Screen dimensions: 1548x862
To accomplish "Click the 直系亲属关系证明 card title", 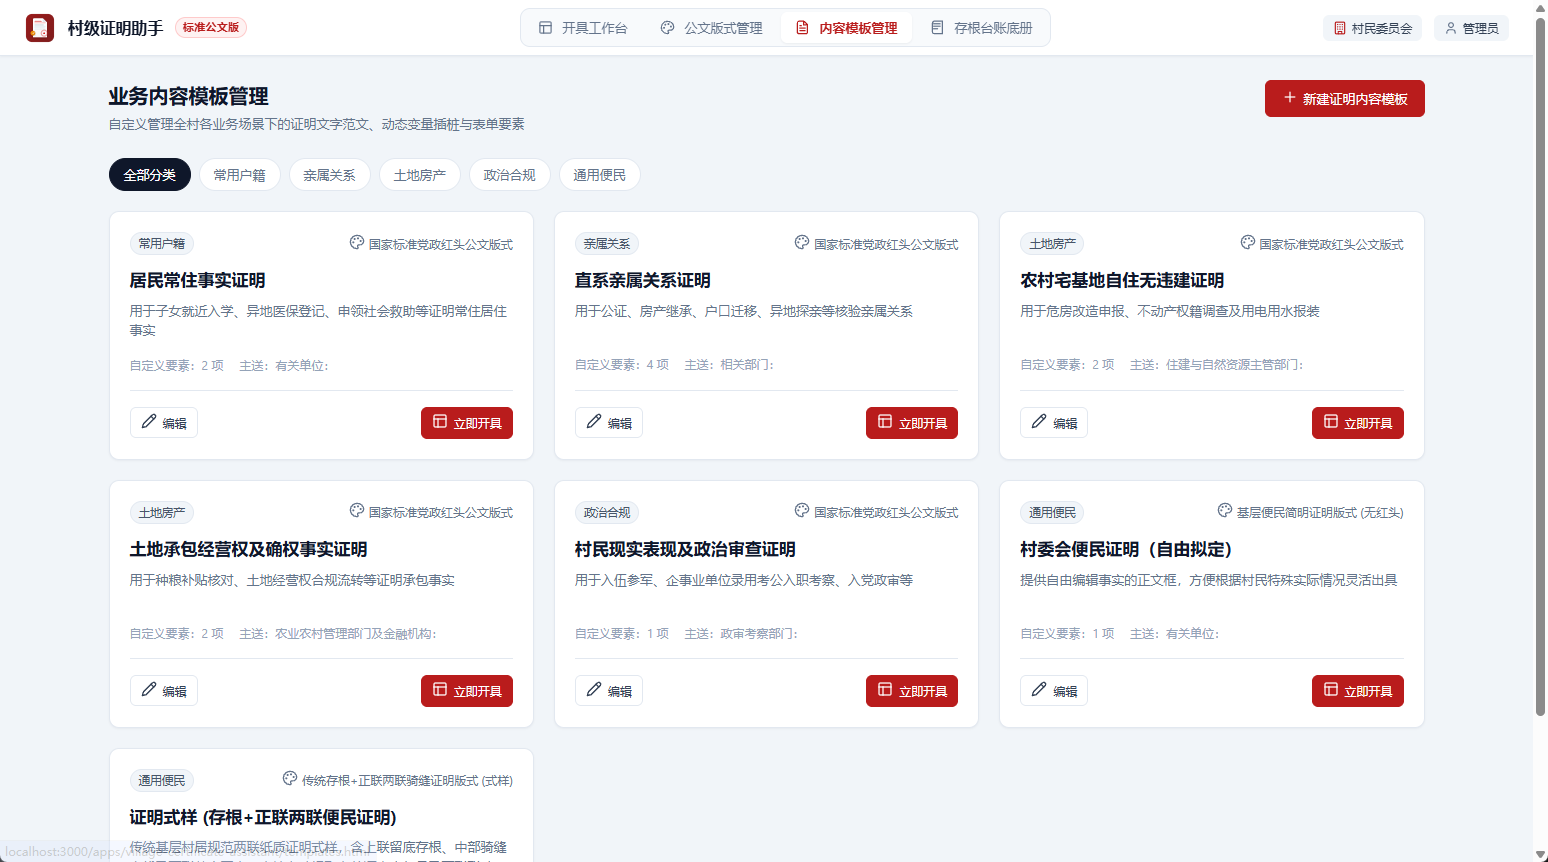I will (x=643, y=281).
